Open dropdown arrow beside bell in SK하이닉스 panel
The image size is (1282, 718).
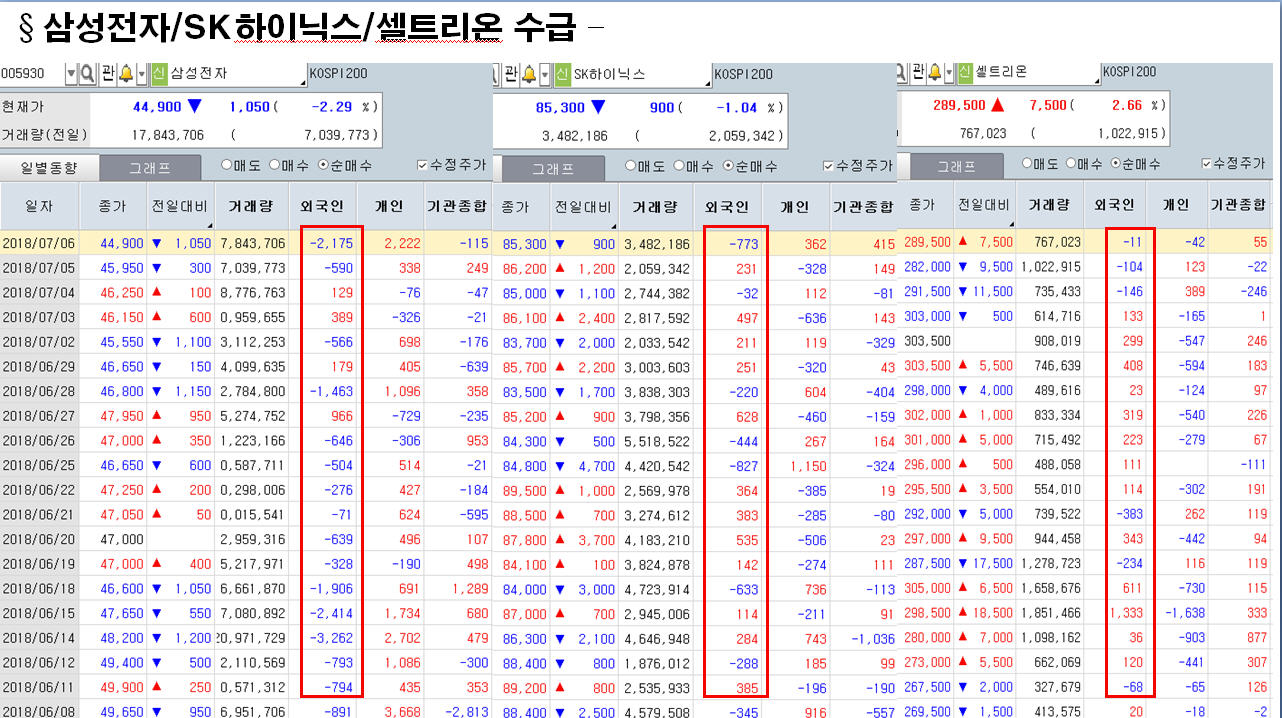click(545, 74)
